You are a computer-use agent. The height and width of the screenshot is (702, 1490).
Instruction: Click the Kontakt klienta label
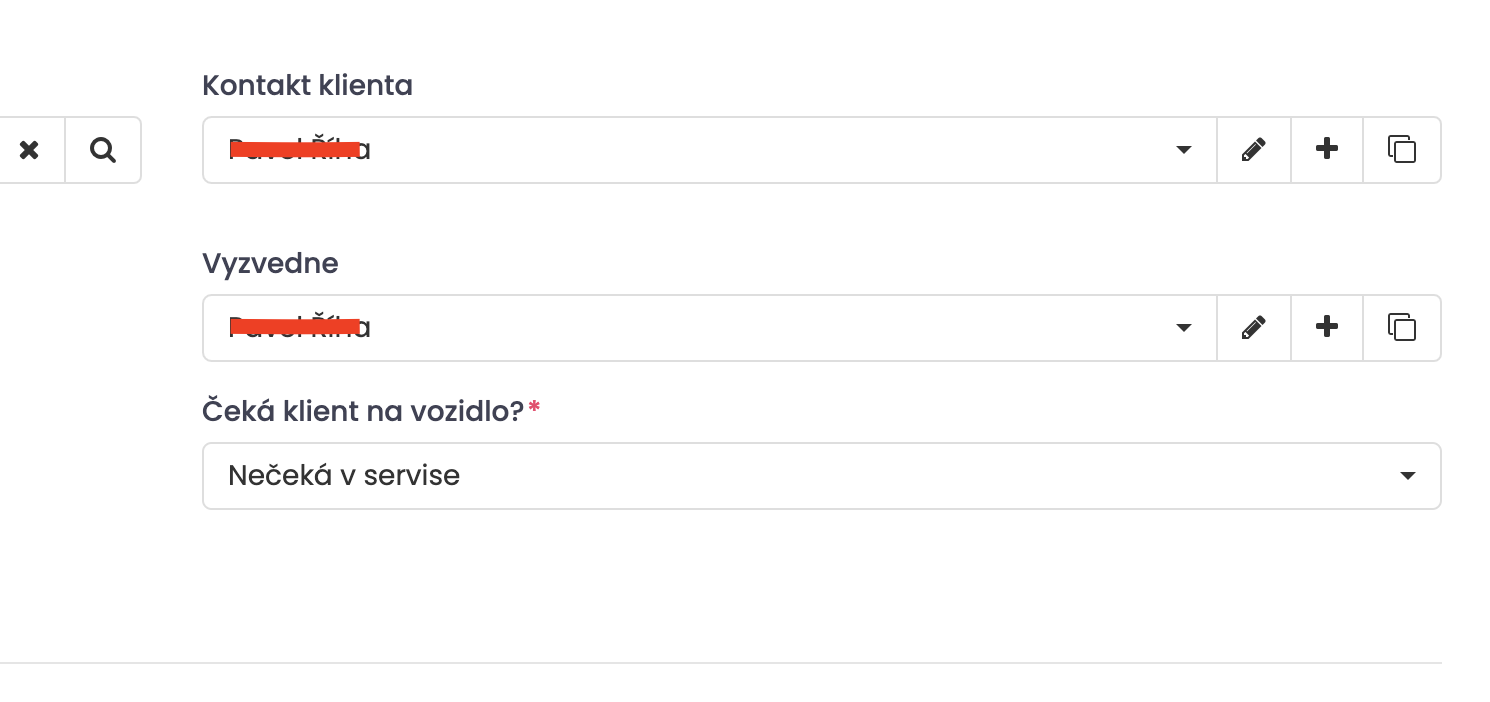pyautogui.click(x=307, y=86)
